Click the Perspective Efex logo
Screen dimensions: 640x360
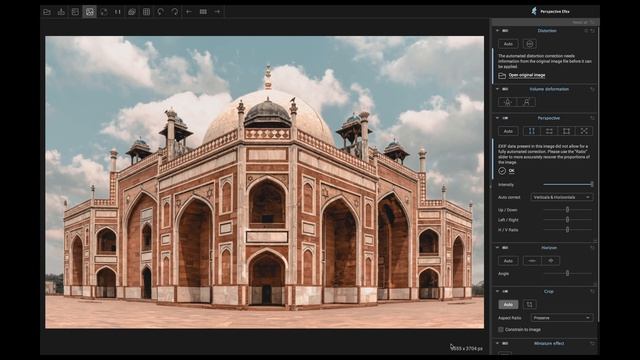tap(534, 11)
